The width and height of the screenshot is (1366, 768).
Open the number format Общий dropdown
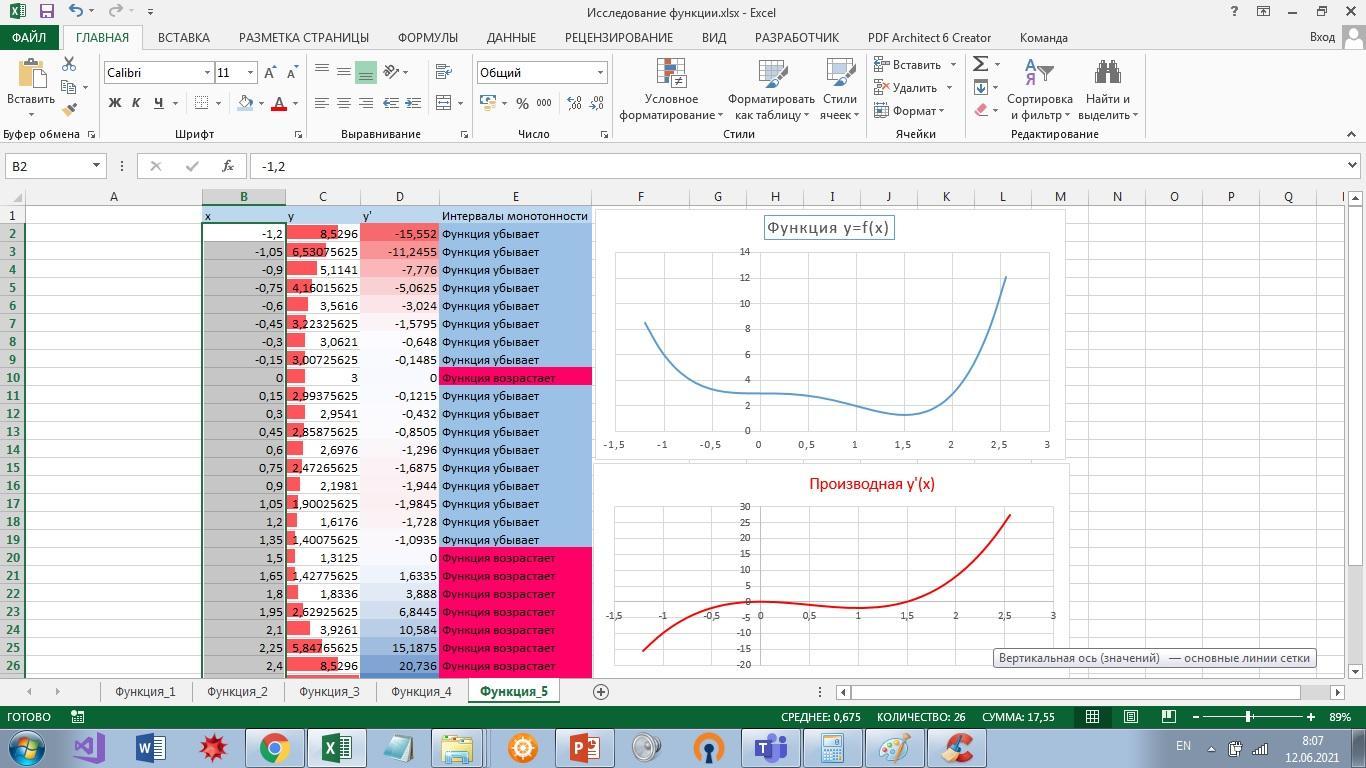tap(600, 73)
